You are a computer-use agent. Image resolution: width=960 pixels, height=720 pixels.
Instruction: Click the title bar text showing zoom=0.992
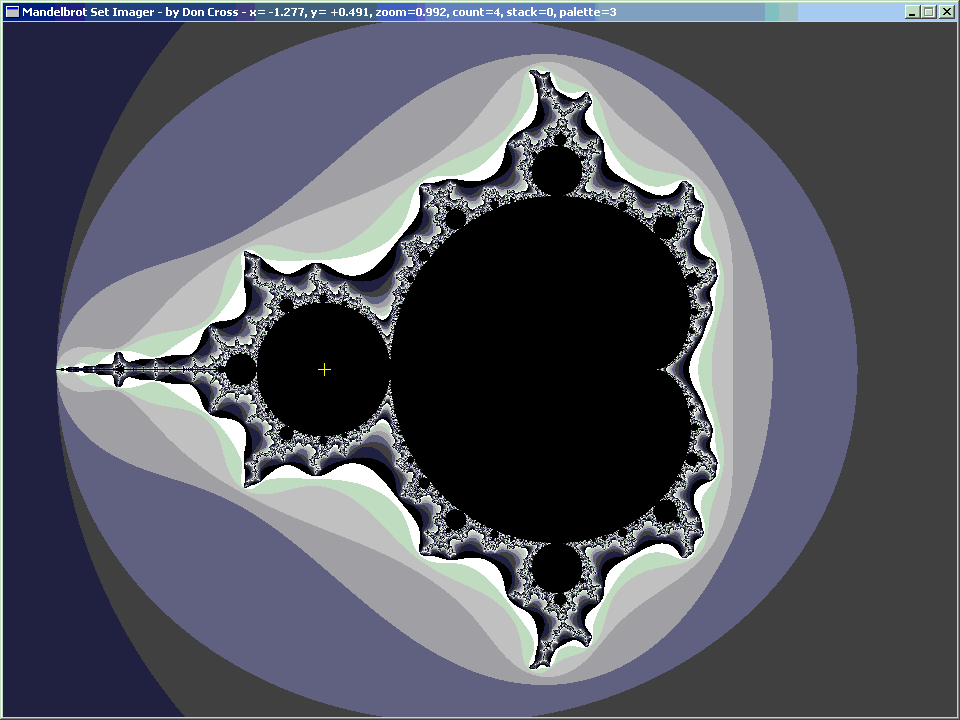tap(410, 12)
